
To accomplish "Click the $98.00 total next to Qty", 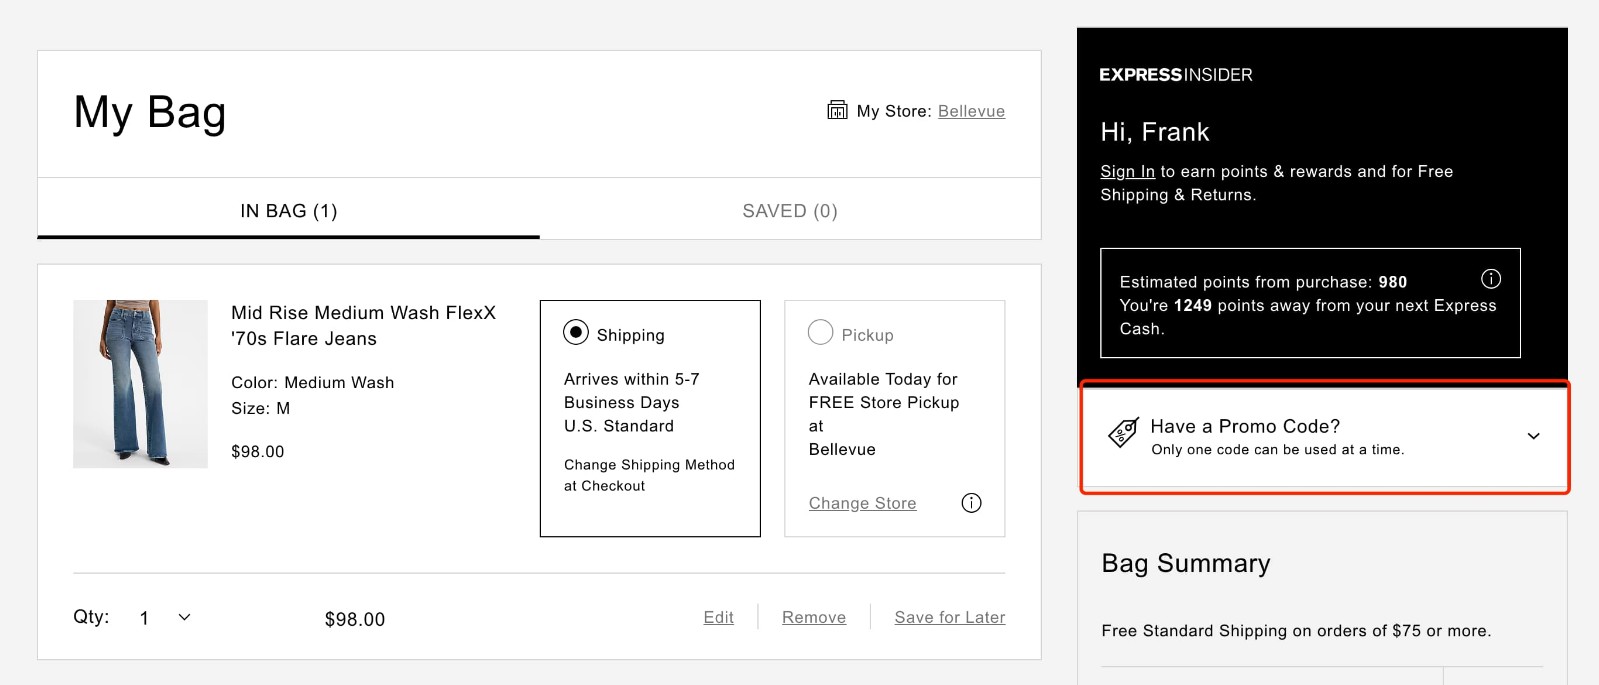I will 355,619.
